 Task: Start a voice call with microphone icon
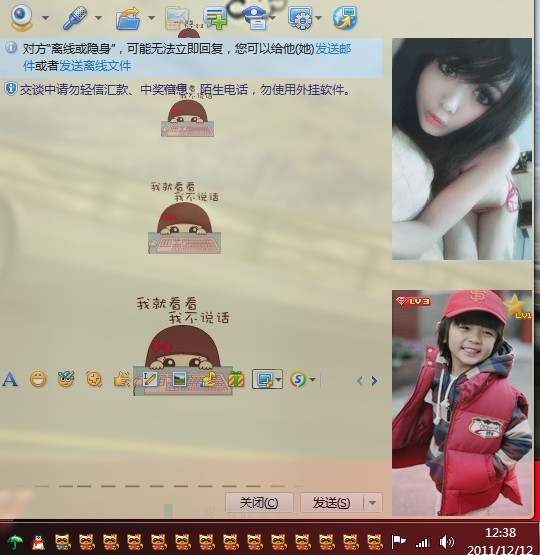[75, 17]
